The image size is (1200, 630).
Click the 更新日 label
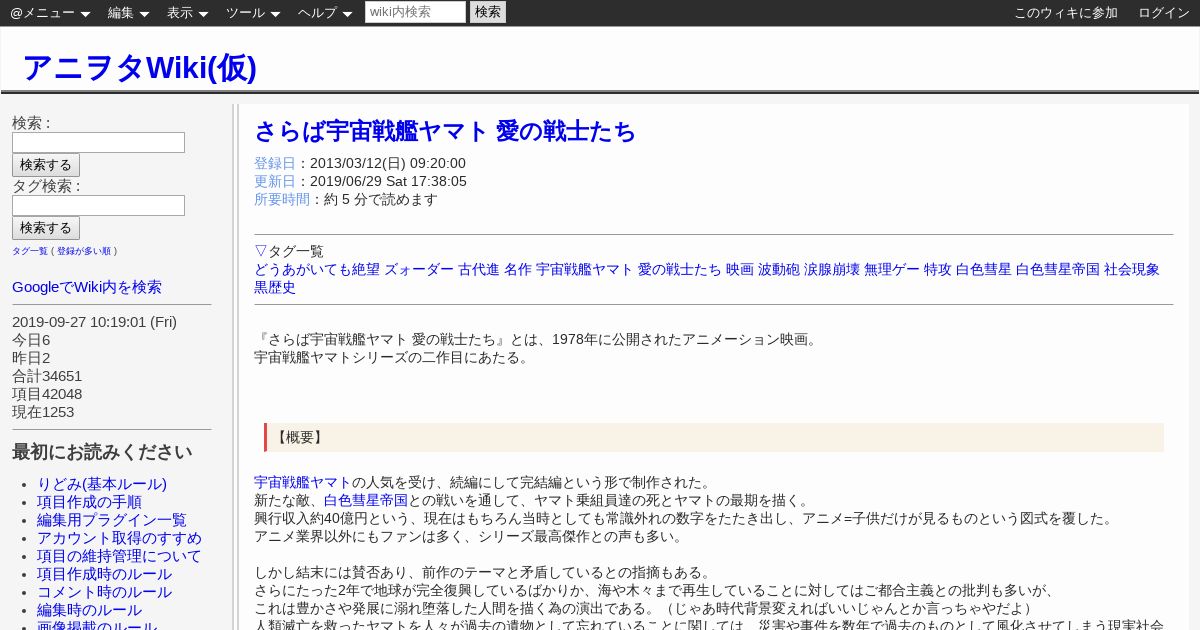(275, 181)
